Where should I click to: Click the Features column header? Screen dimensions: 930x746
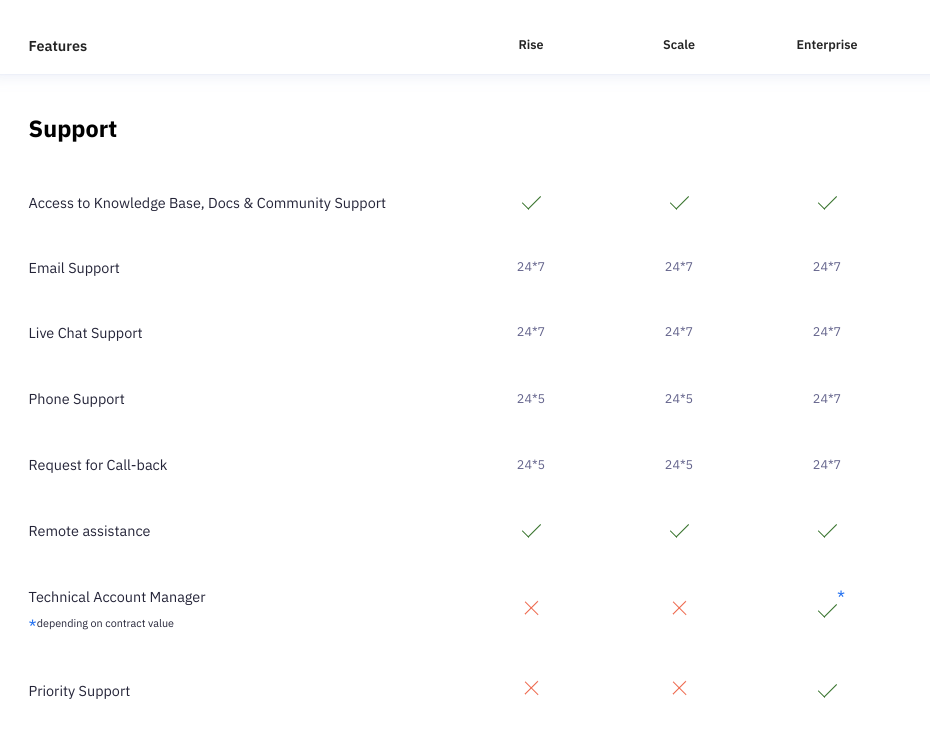[x=58, y=46]
